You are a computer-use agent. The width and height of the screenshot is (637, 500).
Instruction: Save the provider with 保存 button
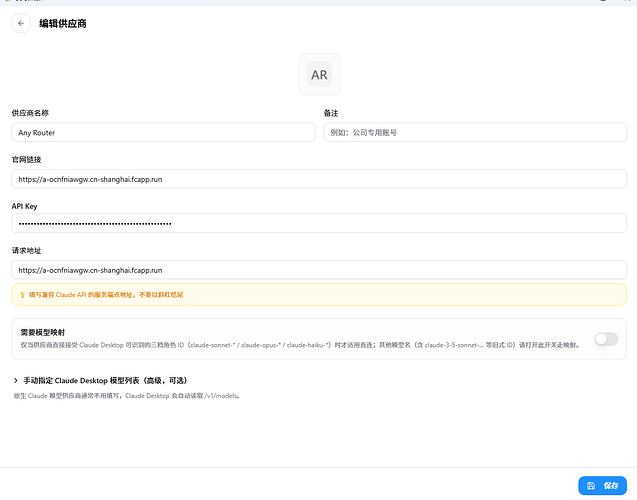[x=602, y=485]
